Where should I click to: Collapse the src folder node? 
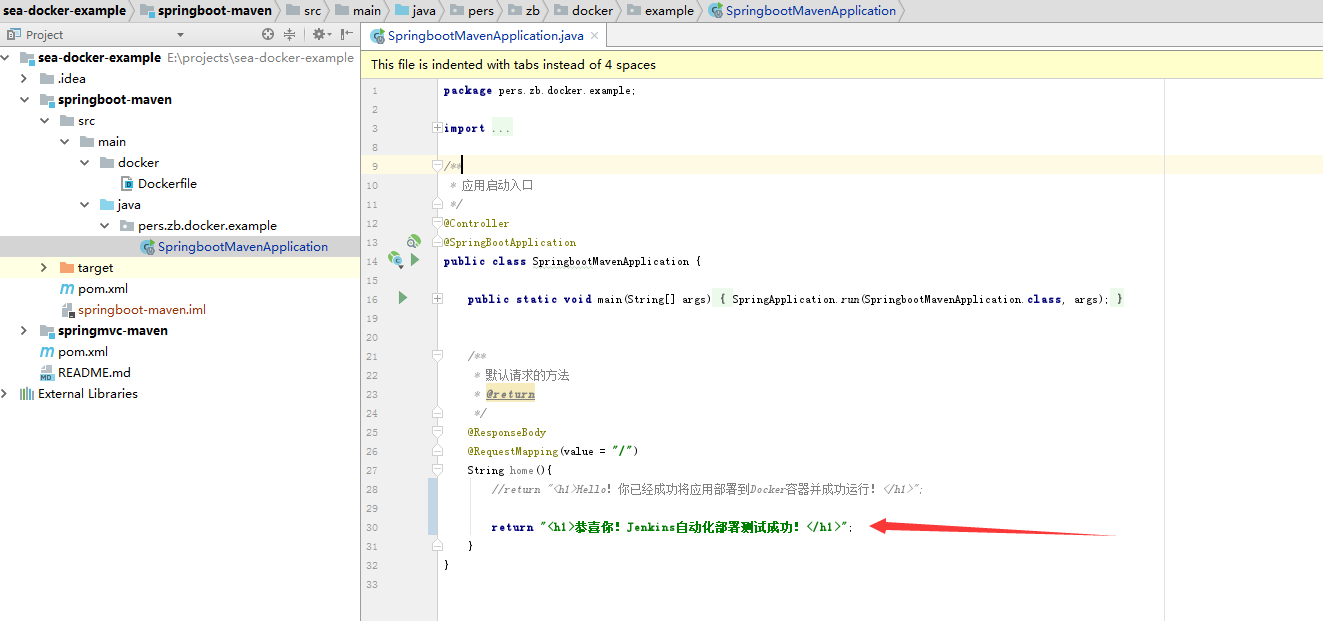[44, 121]
